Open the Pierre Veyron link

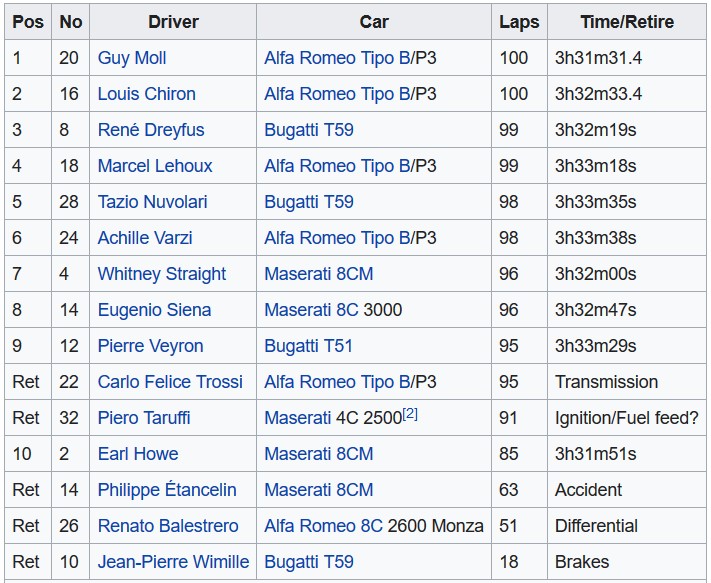coord(150,346)
